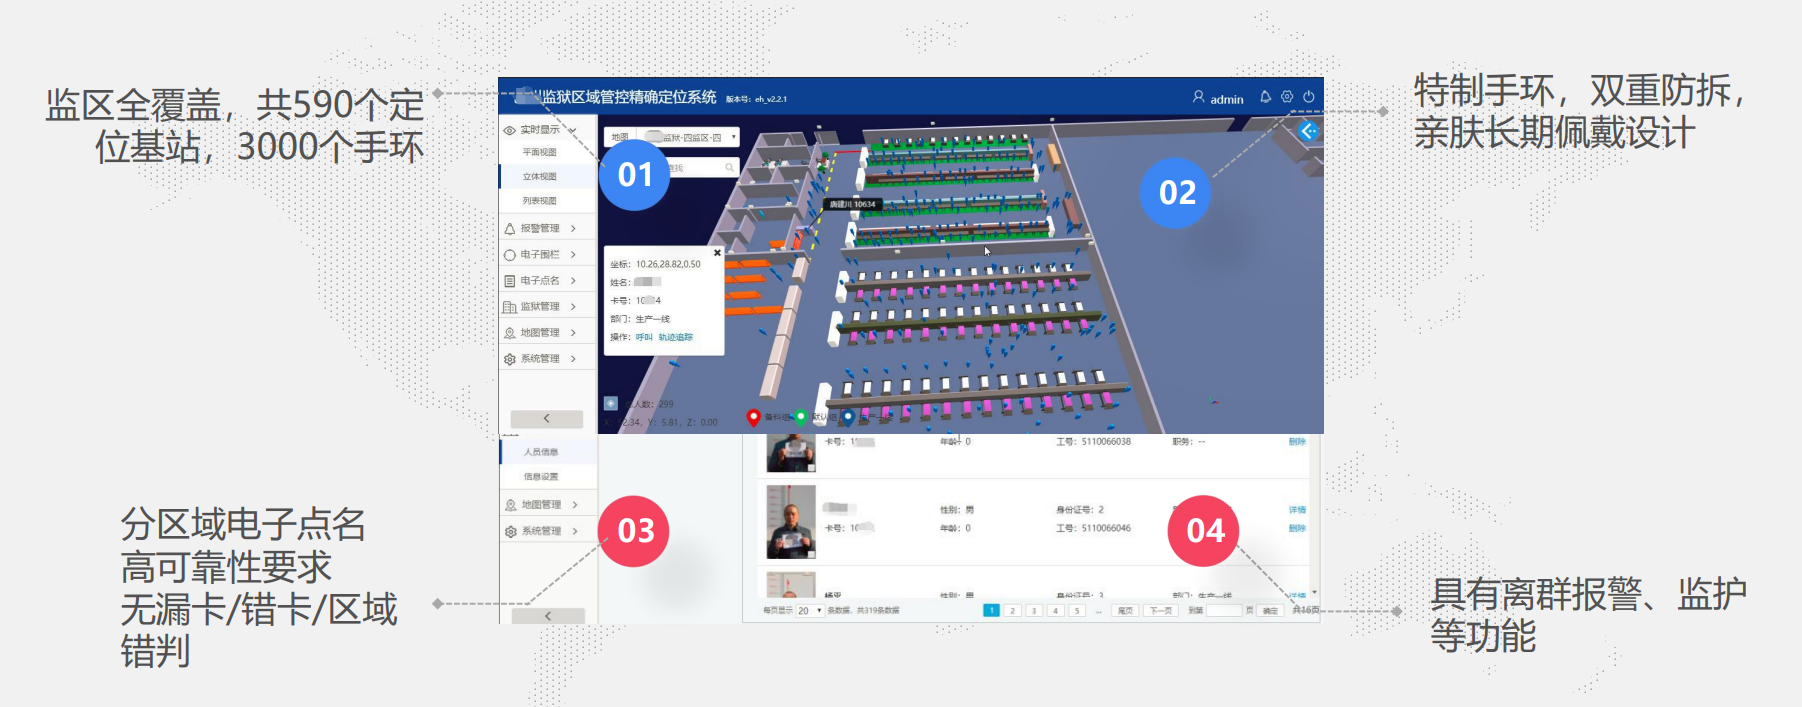Select 列表视图 menu item
Screen dimensions: 1802x707
click(x=540, y=201)
